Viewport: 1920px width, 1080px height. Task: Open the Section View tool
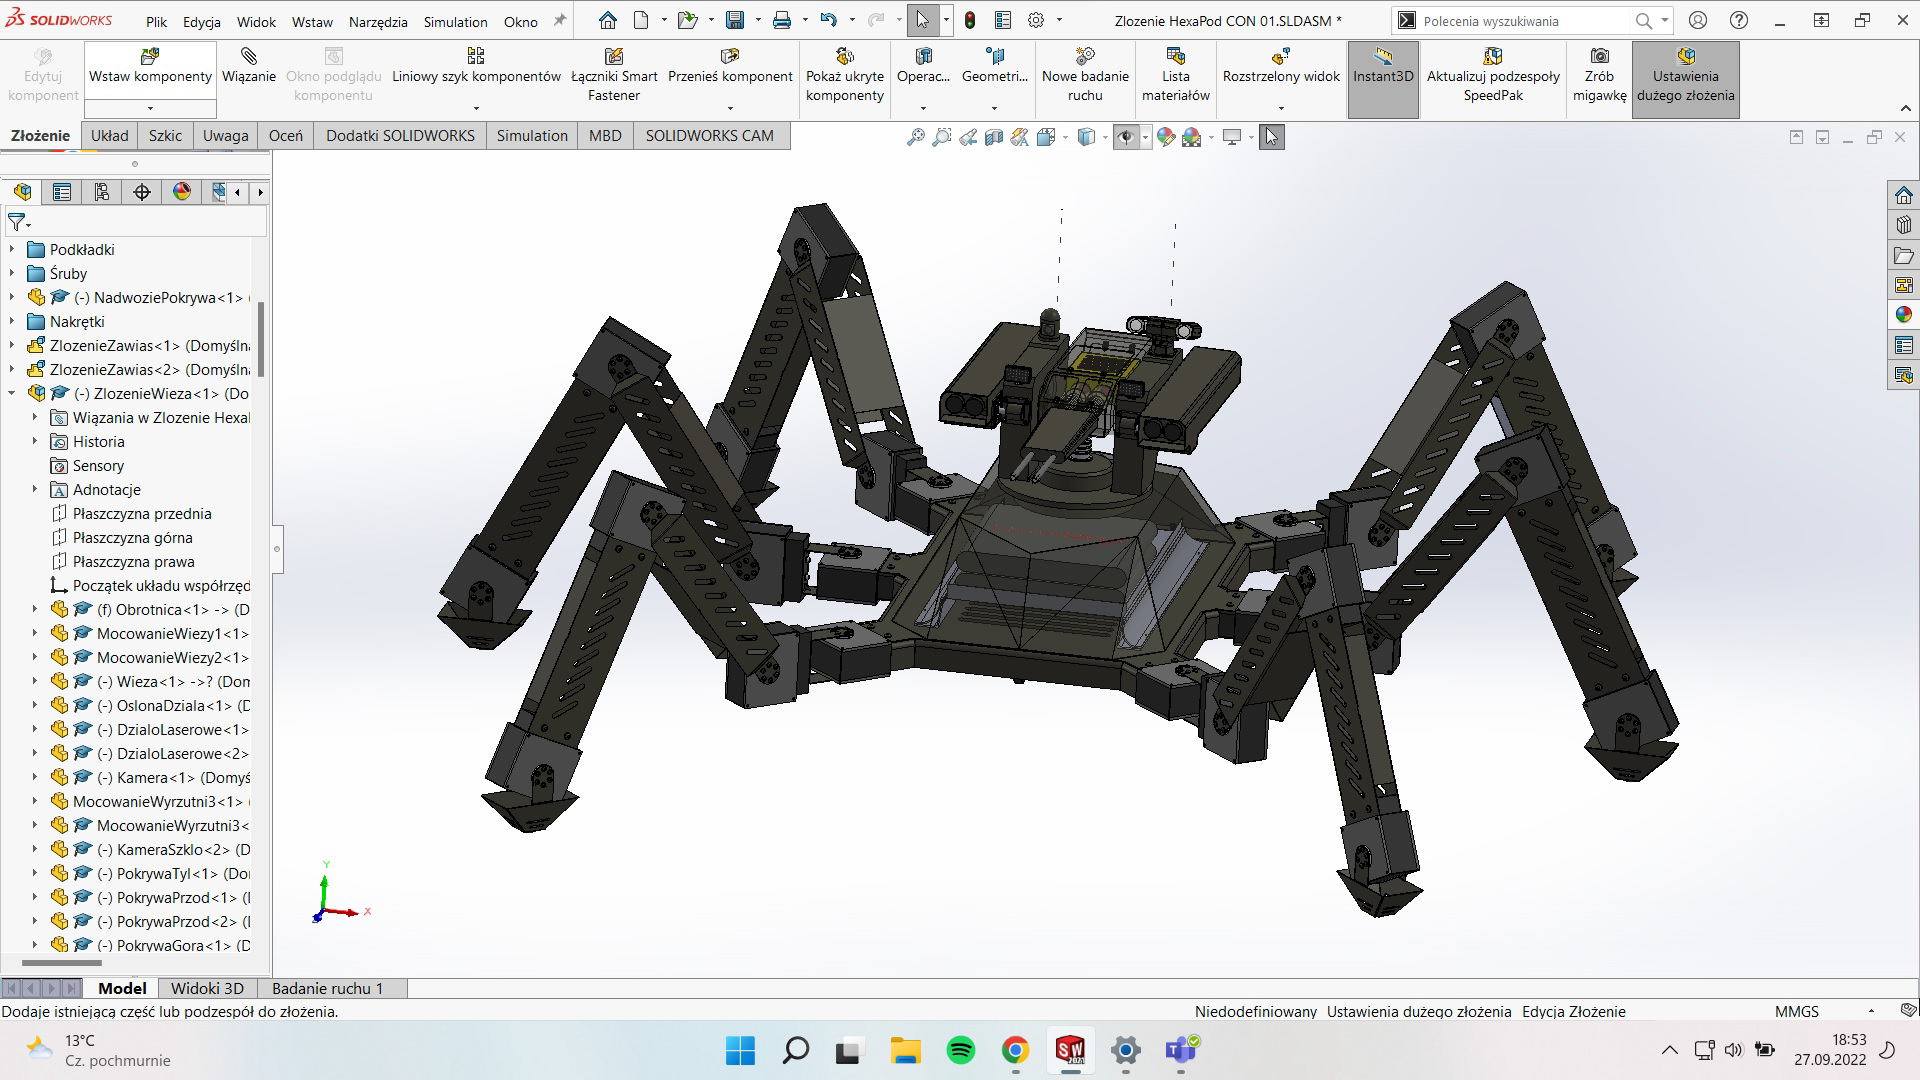click(994, 138)
